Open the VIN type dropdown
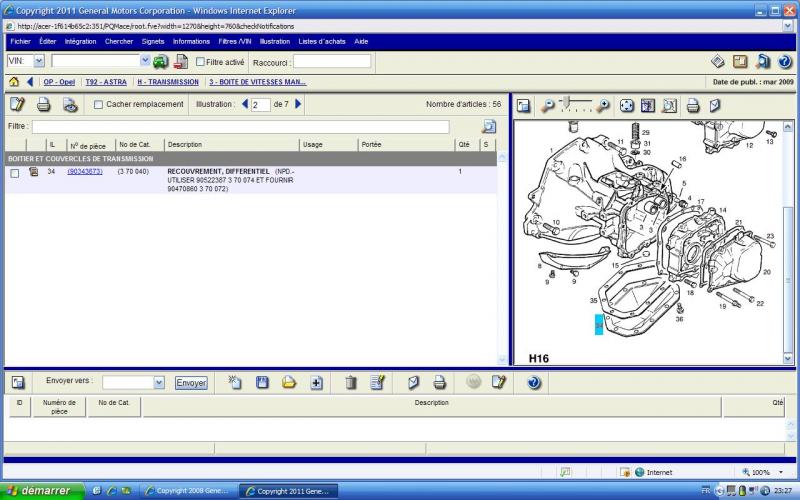Screen dimensions: 800x500 39,61
